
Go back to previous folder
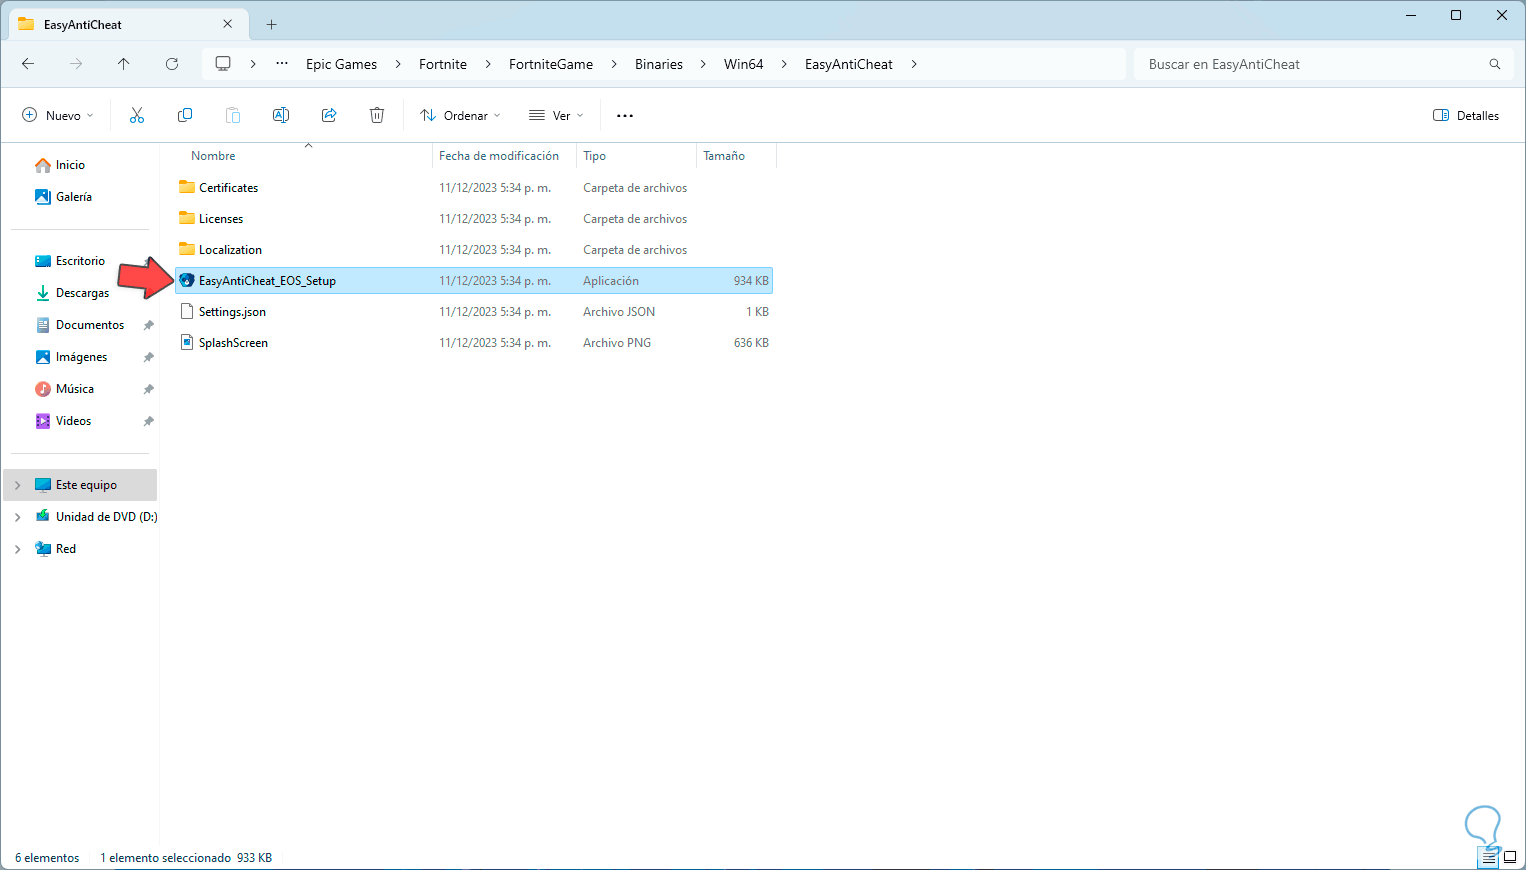pos(28,64)
